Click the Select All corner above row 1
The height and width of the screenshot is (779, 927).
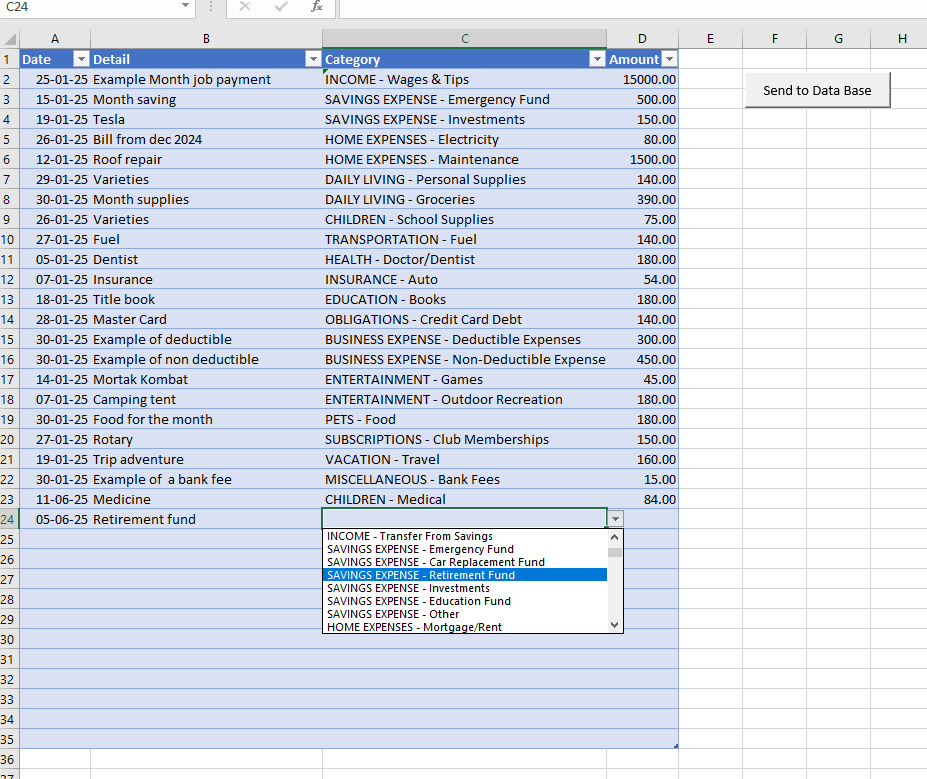tap(8, 40)
